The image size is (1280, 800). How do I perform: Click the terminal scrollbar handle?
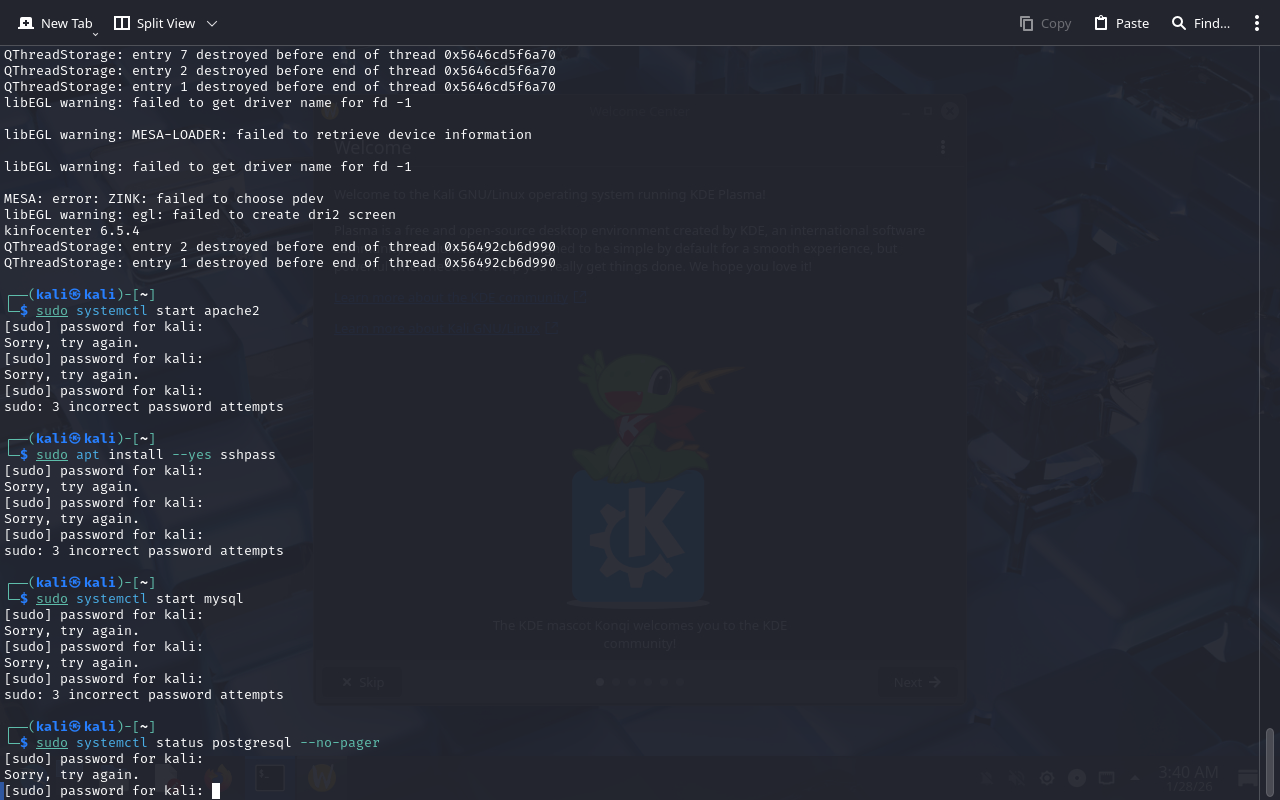1270,762
